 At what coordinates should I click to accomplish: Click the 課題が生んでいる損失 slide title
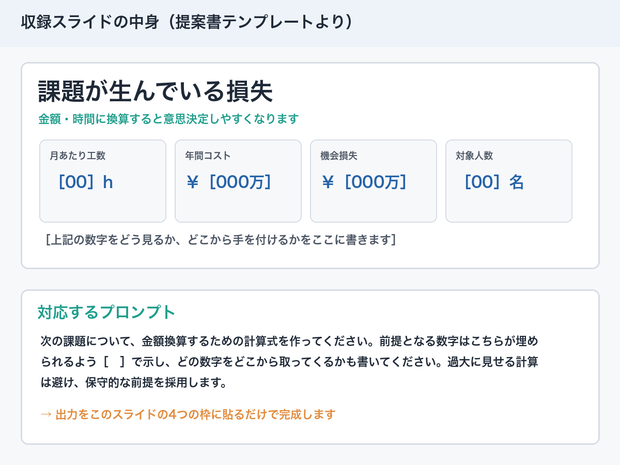click(155, 91)
